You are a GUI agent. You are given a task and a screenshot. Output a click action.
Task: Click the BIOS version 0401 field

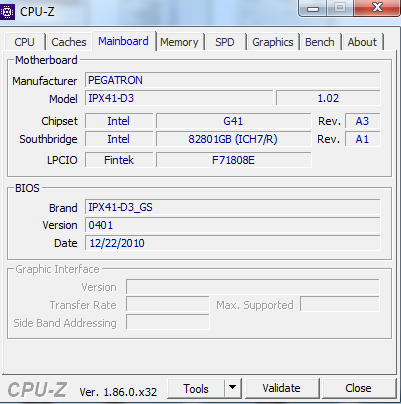click(x=233, y=225)
